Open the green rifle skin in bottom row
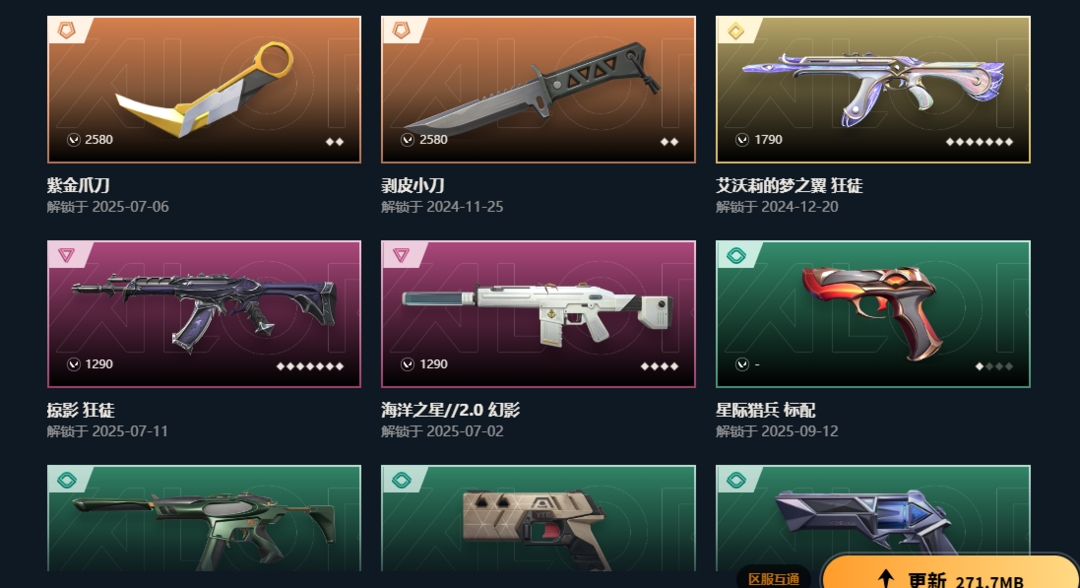 click(204, 518)
